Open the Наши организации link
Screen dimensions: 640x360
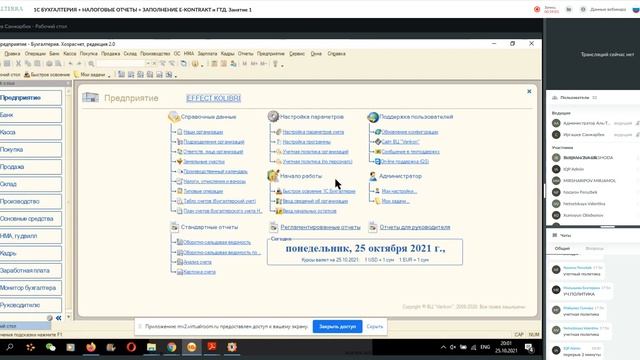click(203, 132)
